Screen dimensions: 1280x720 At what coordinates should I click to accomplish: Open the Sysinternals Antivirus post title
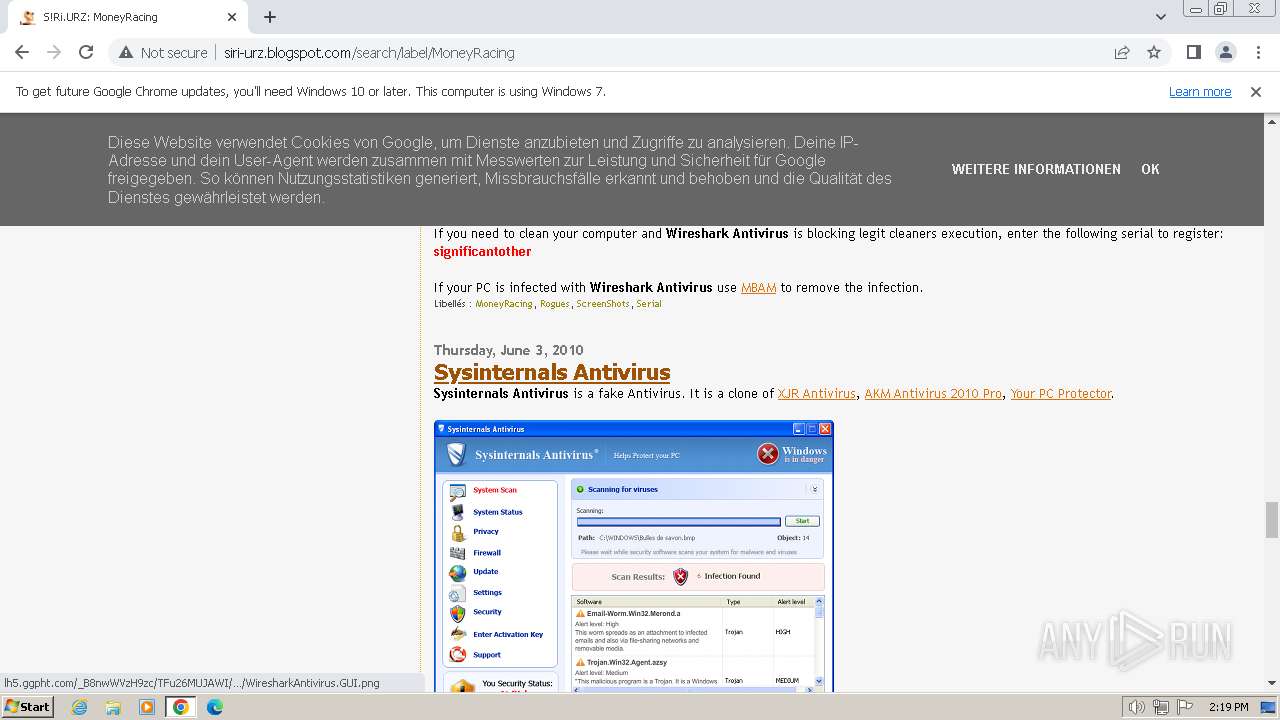552,372
